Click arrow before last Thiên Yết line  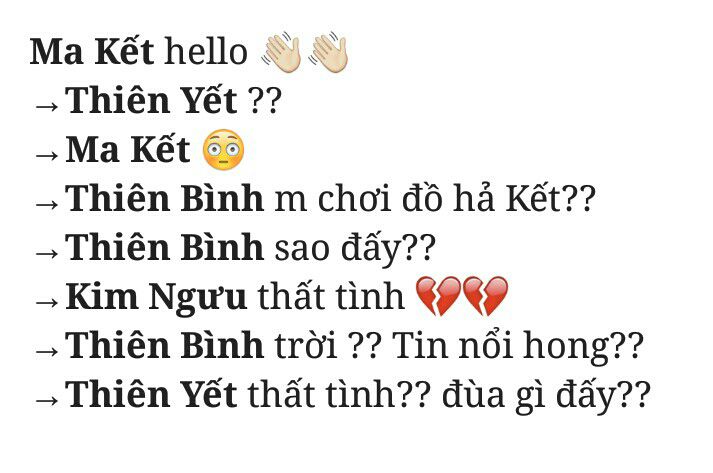pos(47,400)
